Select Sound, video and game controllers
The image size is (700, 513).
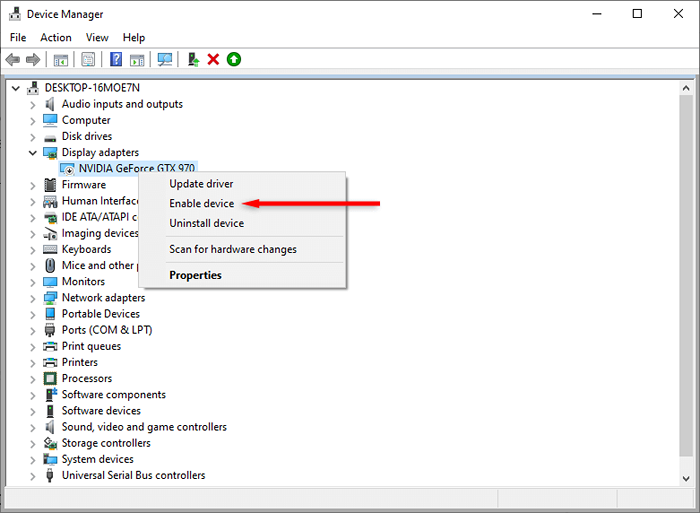144,427
